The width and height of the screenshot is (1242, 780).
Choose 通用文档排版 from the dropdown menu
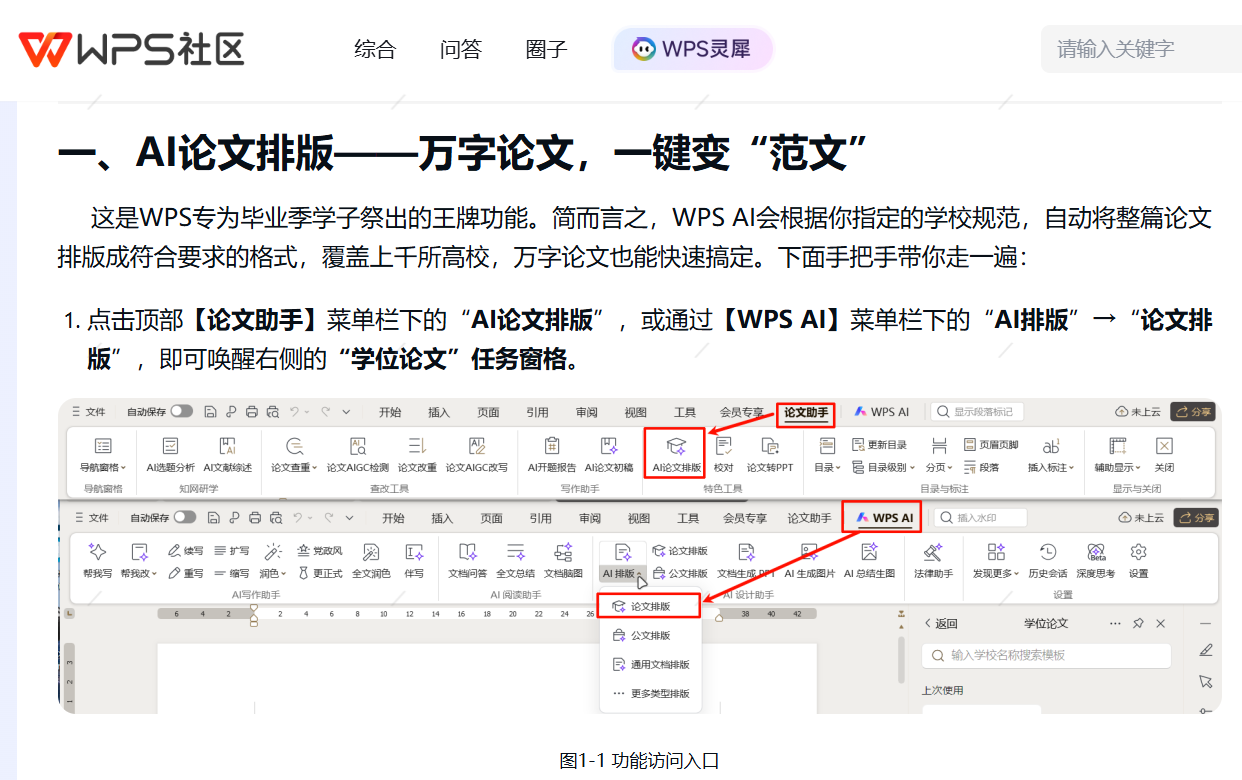pos(650,664)
